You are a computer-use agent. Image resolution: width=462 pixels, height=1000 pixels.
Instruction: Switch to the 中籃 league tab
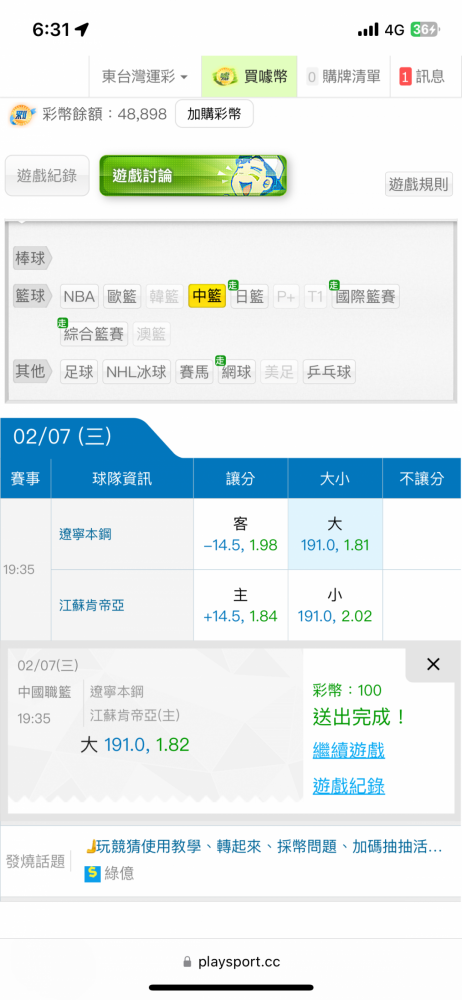(x=207, y=297)
